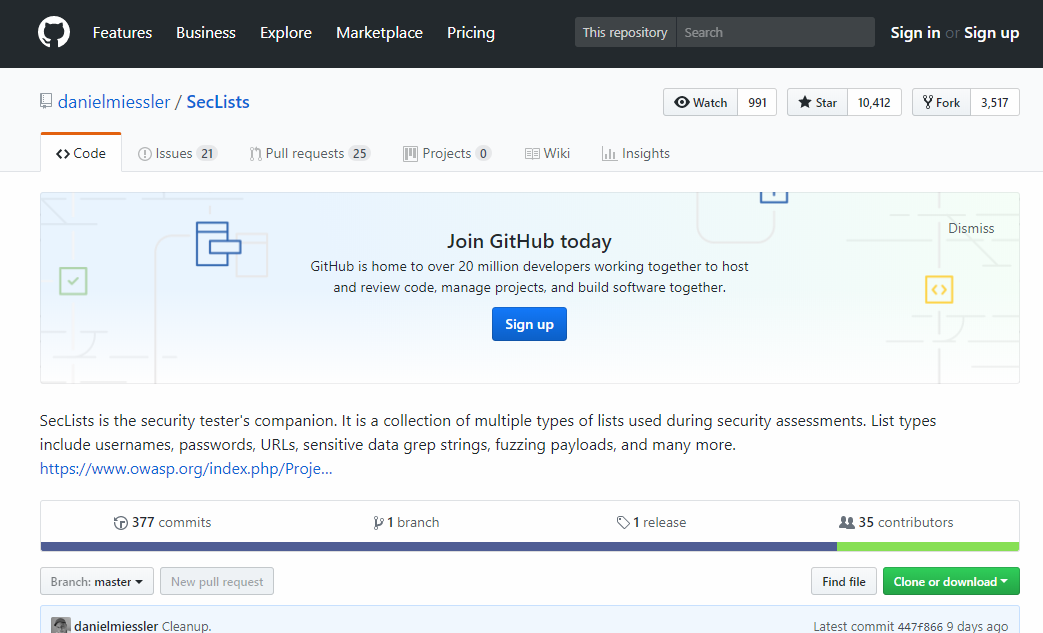
Task: Click the tag icon beside 1 release
Action: (623, 523)
